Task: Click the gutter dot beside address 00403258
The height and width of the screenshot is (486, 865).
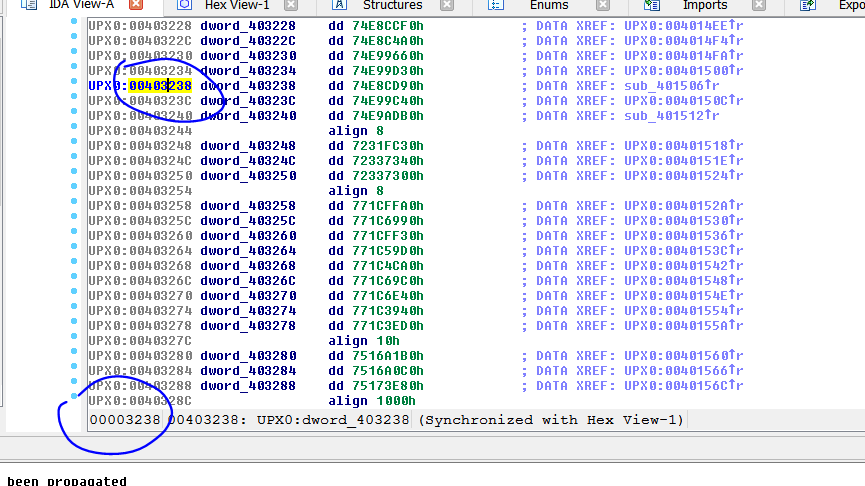Action: [74, 206]
